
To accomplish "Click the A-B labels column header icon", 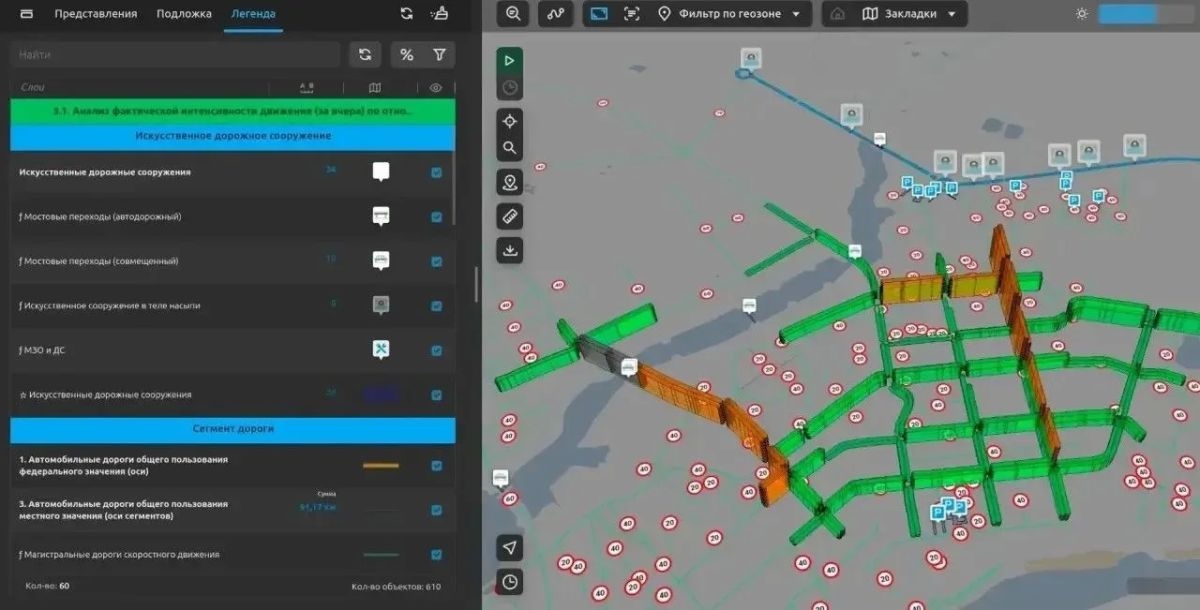I will tap(307, 88).
